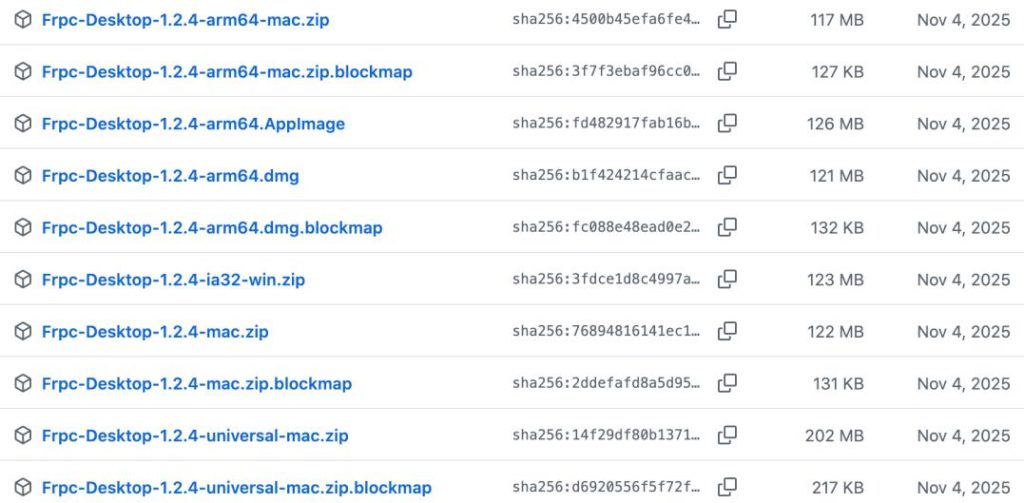The height and width of the screenshot is (503, 1024).
Task: Copy SHA256 hash for universal-mac.zip.blockmap
Action: coord(727,487)
